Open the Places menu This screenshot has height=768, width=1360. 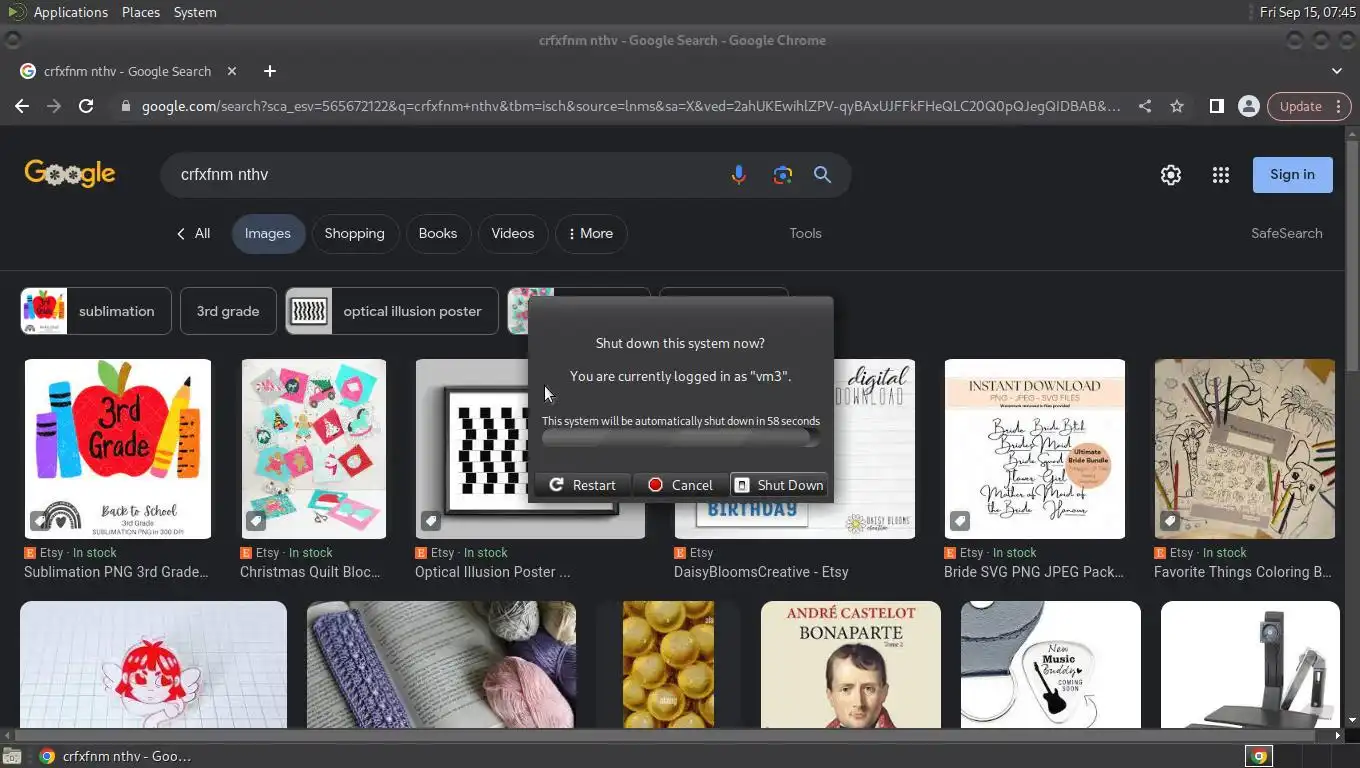140,12
